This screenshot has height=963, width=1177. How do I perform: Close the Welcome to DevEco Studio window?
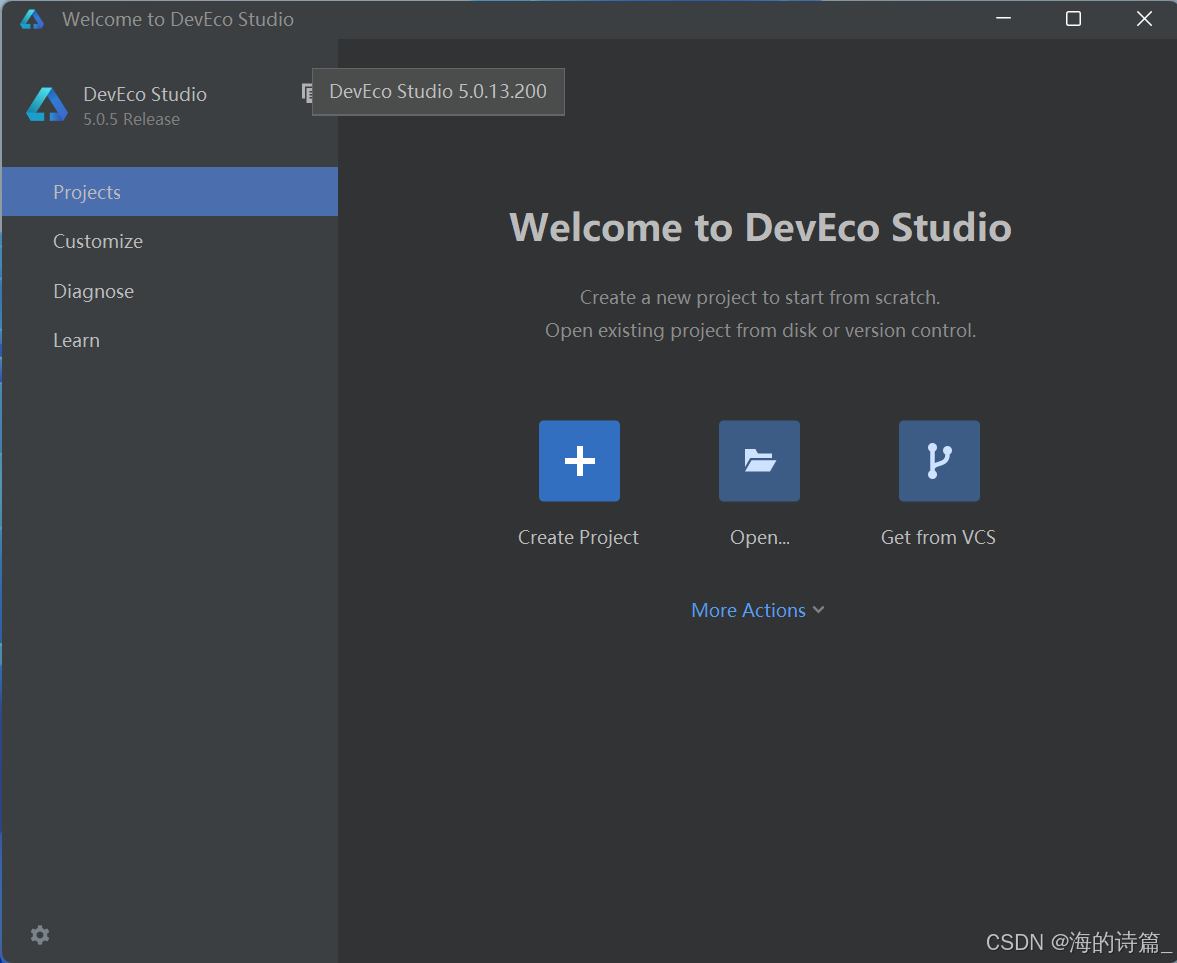pos(1144,19)
